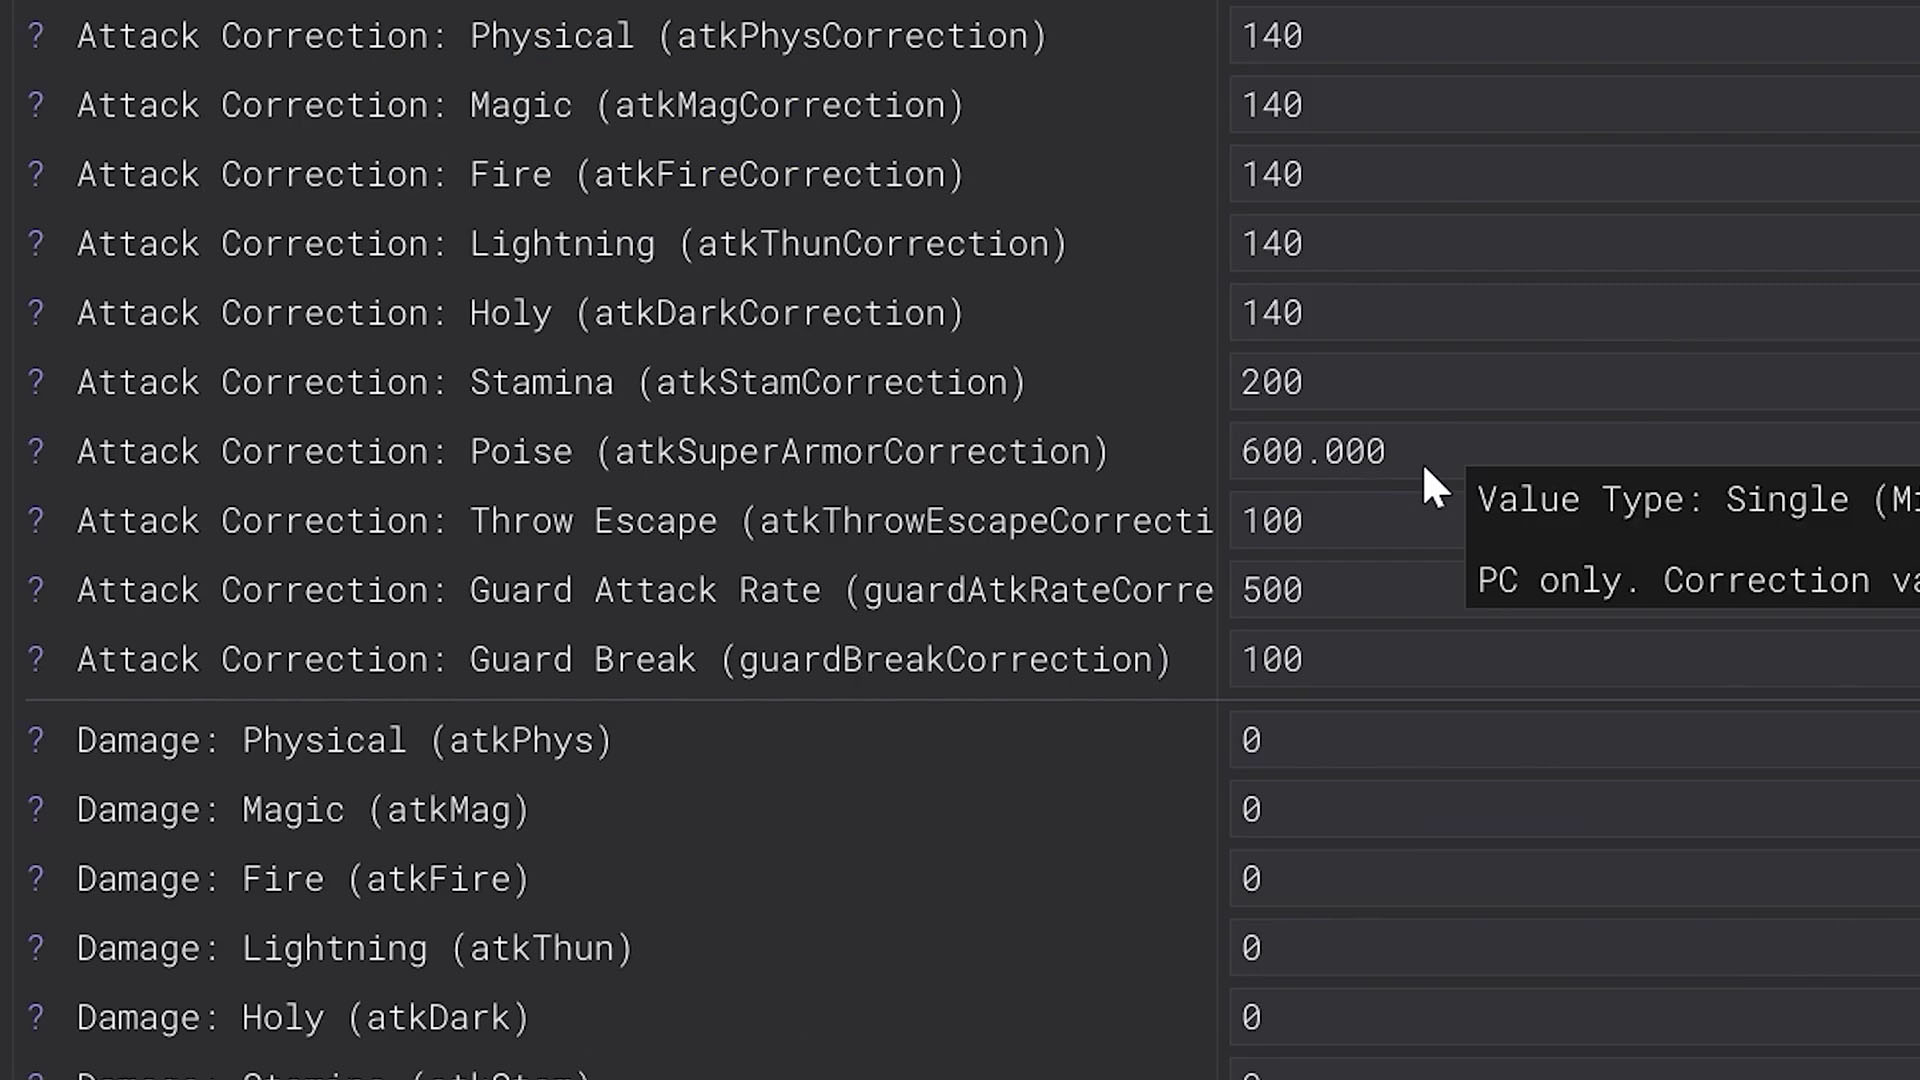Click help icon beside Attack Correction: Physical
The height and width of the screenshot is (1080, 1920).
point(36,36)
